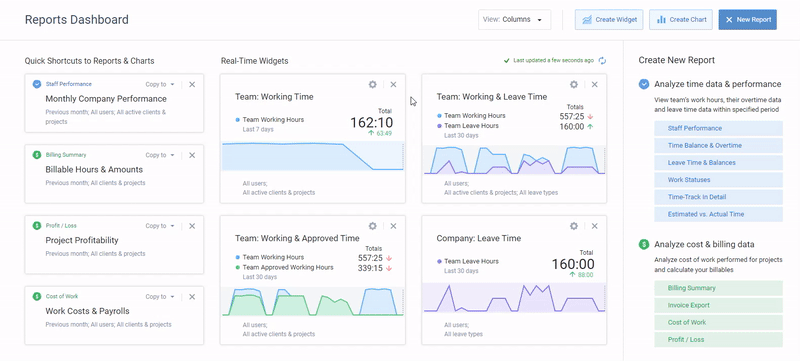
Task: Open settings gear on Company: Leave Time widget
Action: (x=574, y=226)
